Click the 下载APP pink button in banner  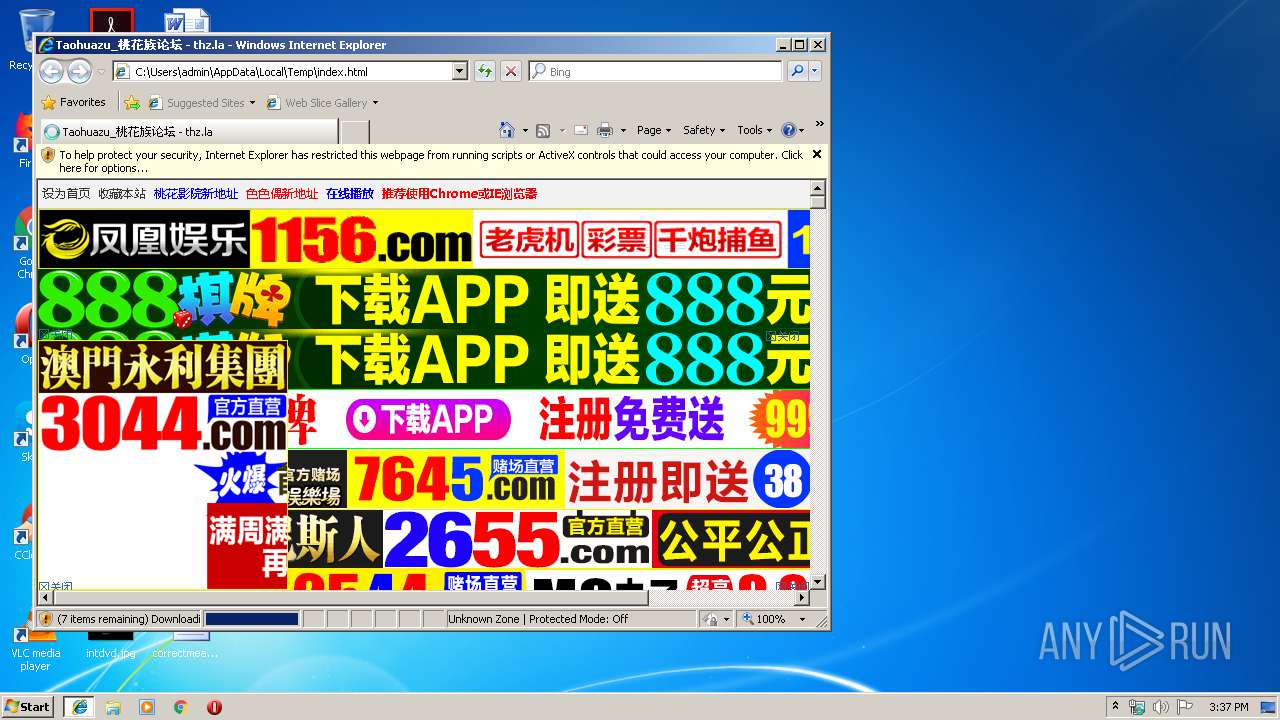click(x=428, y=420)
